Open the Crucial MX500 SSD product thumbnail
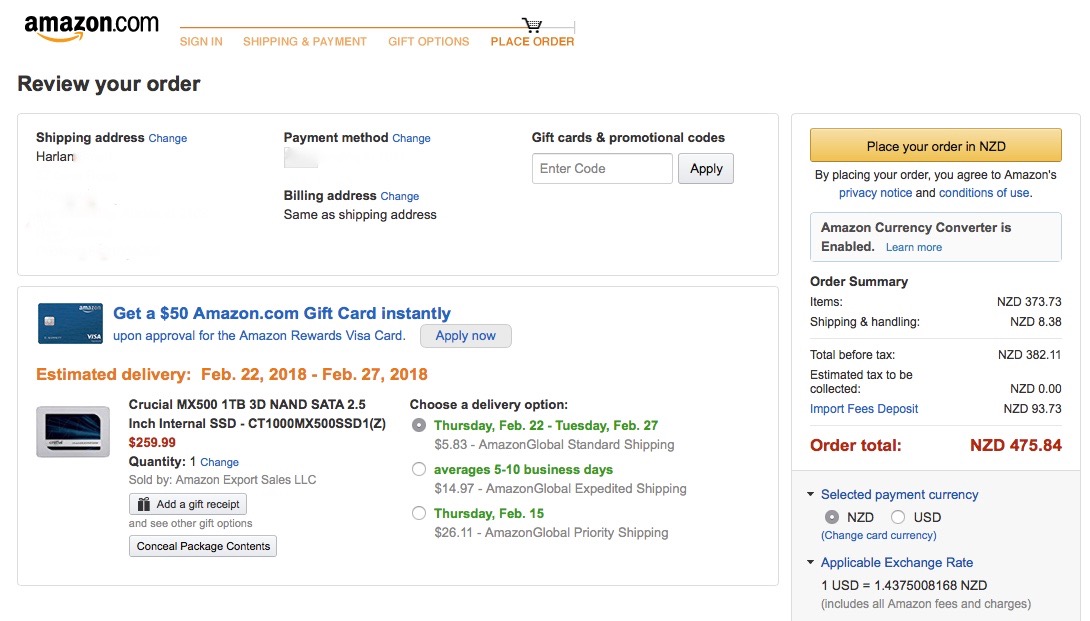 (x=73, y=431)
